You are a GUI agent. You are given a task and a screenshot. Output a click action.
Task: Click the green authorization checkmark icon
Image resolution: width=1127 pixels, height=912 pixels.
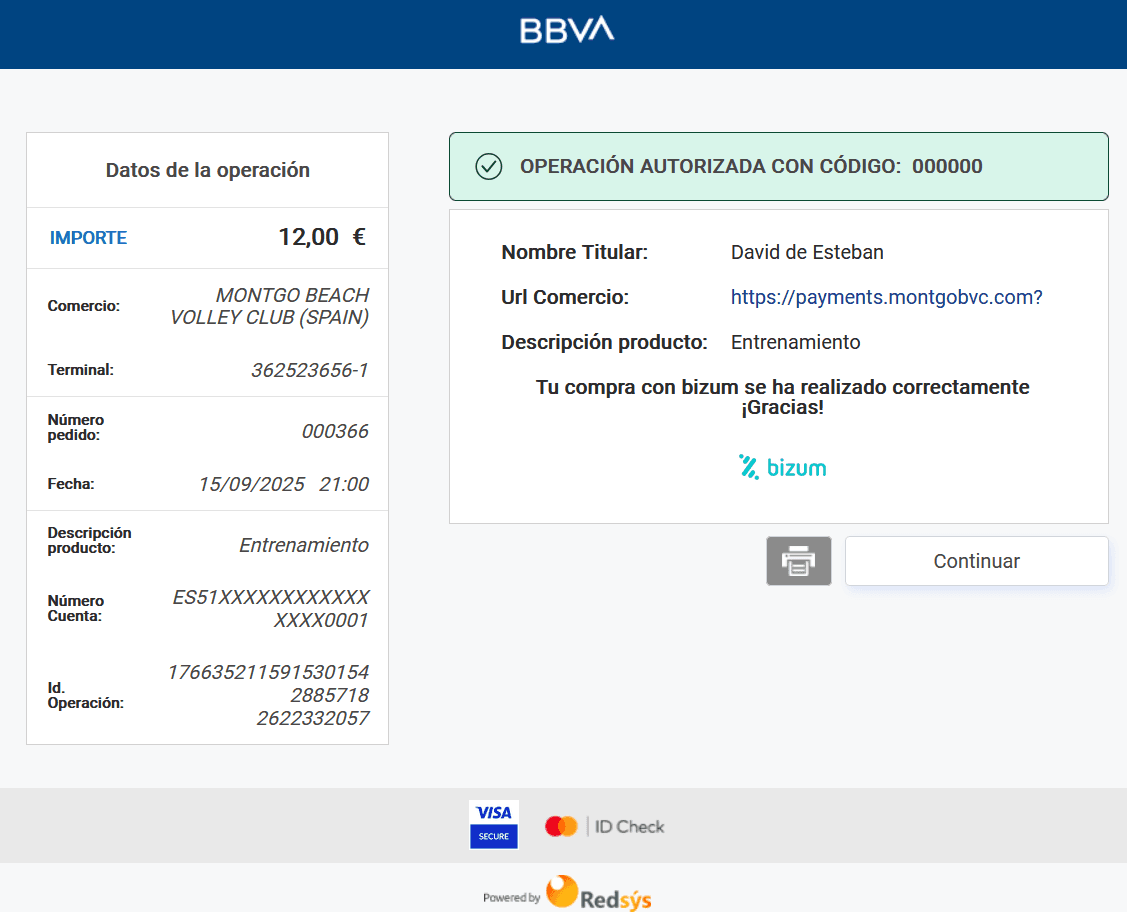tap(488, 166)
